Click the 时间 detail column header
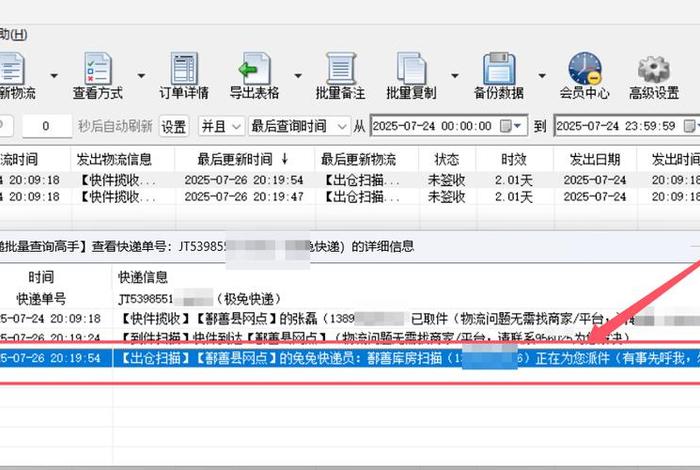Screen dimensions: 700x470 point(41,277)
